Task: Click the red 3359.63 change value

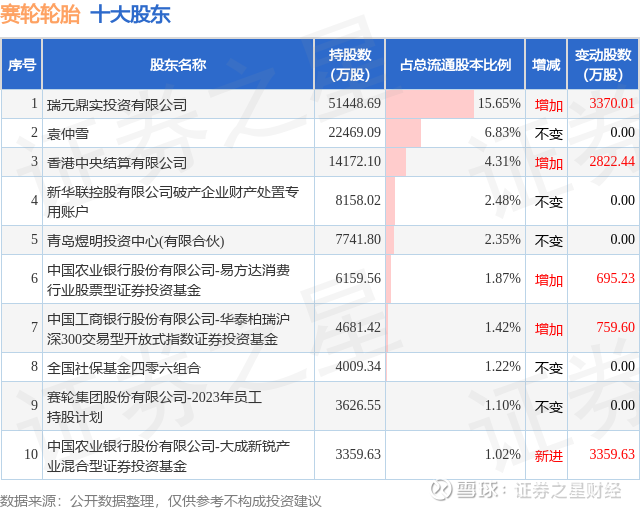Action: (x=612, y=454)
